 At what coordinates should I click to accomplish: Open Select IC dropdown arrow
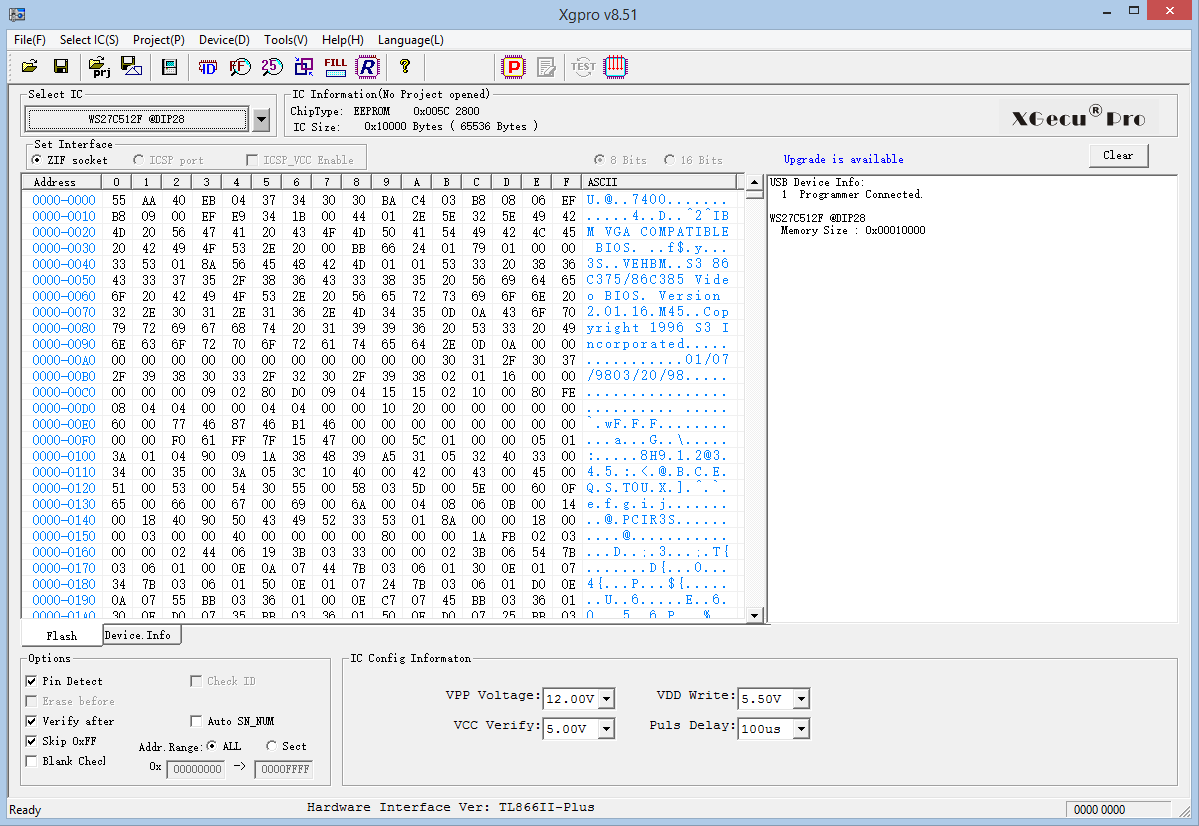tap(262, 119)
